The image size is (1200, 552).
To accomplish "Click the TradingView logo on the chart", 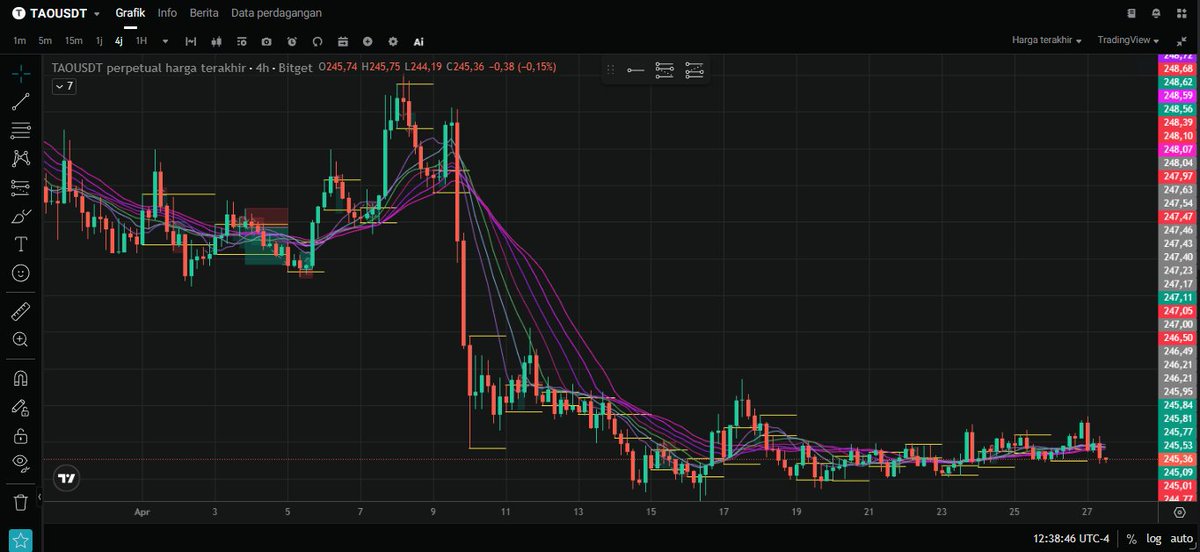I will pos(67,479).
